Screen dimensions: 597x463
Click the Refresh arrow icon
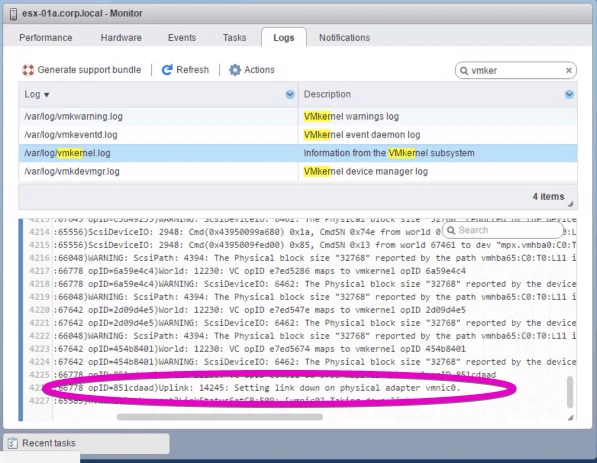[167, 70]
